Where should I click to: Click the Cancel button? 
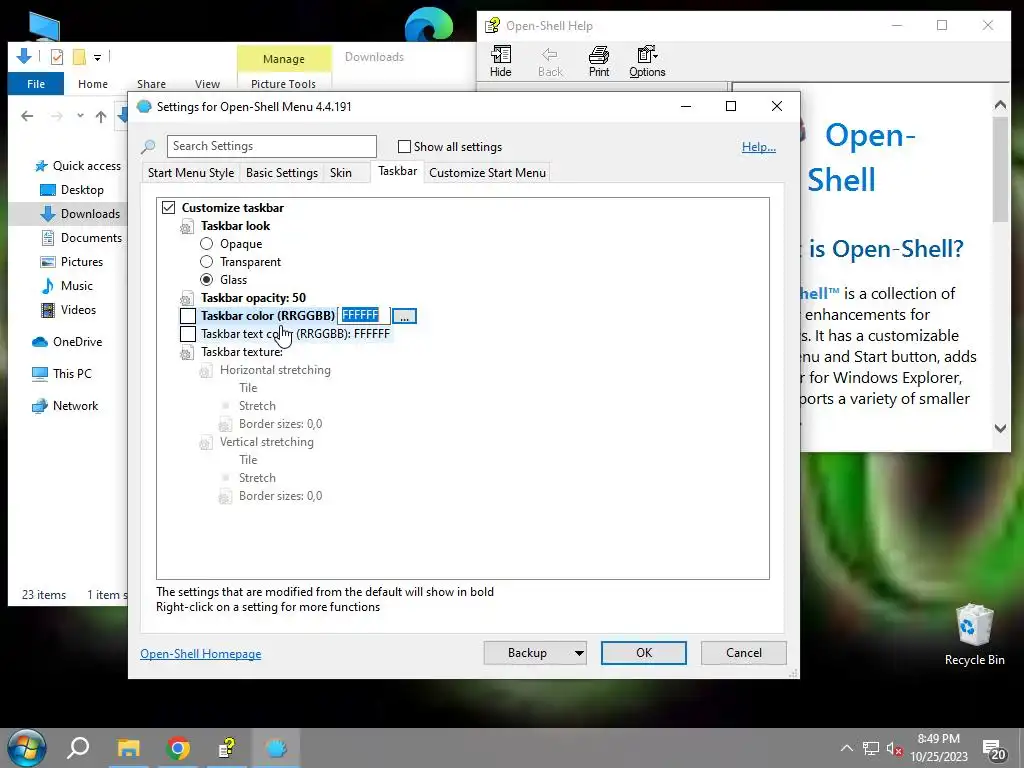pyautogui.click(x=743, y=653)
